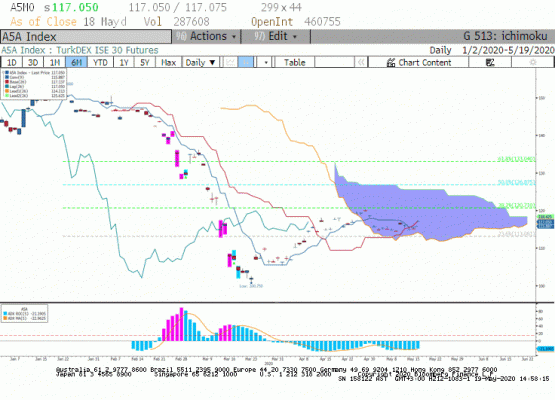The image size is (555, 400).
Task: Click the red Base line legend swatch
Action: click(x=7, y=82)
